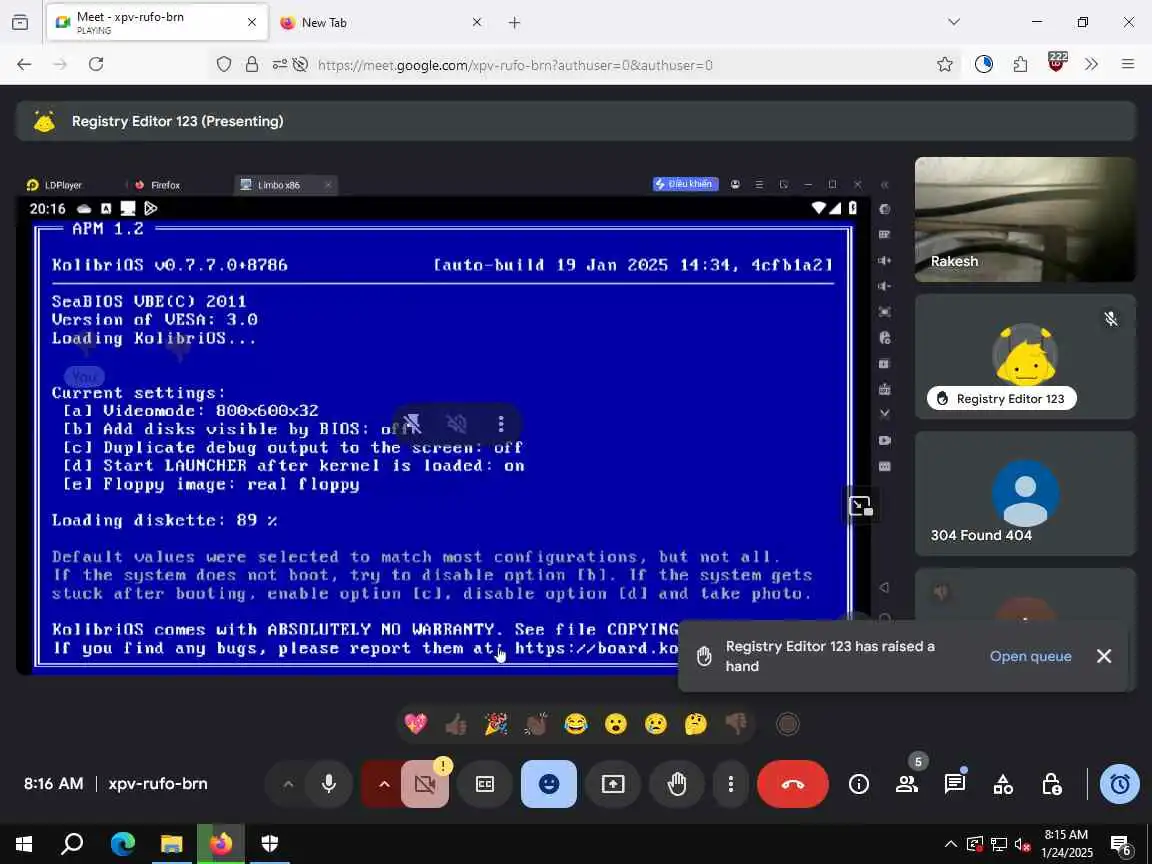Viewport: 1152px width, 864px height.
Task: Bookmark this page with the star
Action: click(945, 65)
